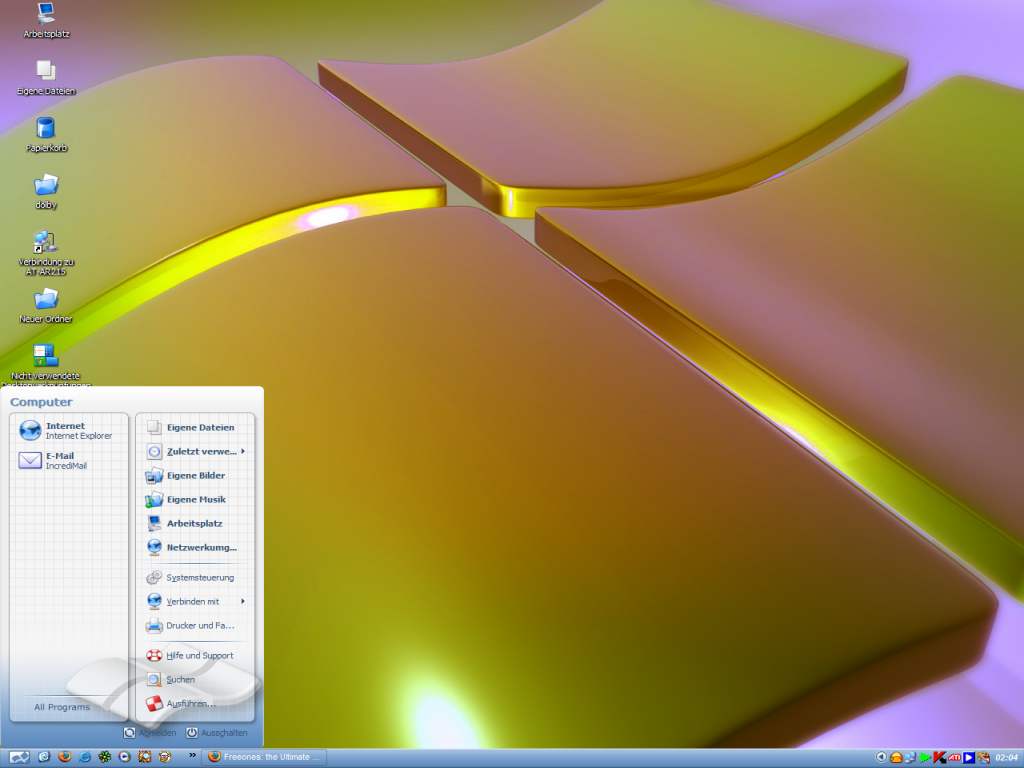1024x768 pixels.
Task: Launch Internet Explorer from quick launch
Action: 84,757
